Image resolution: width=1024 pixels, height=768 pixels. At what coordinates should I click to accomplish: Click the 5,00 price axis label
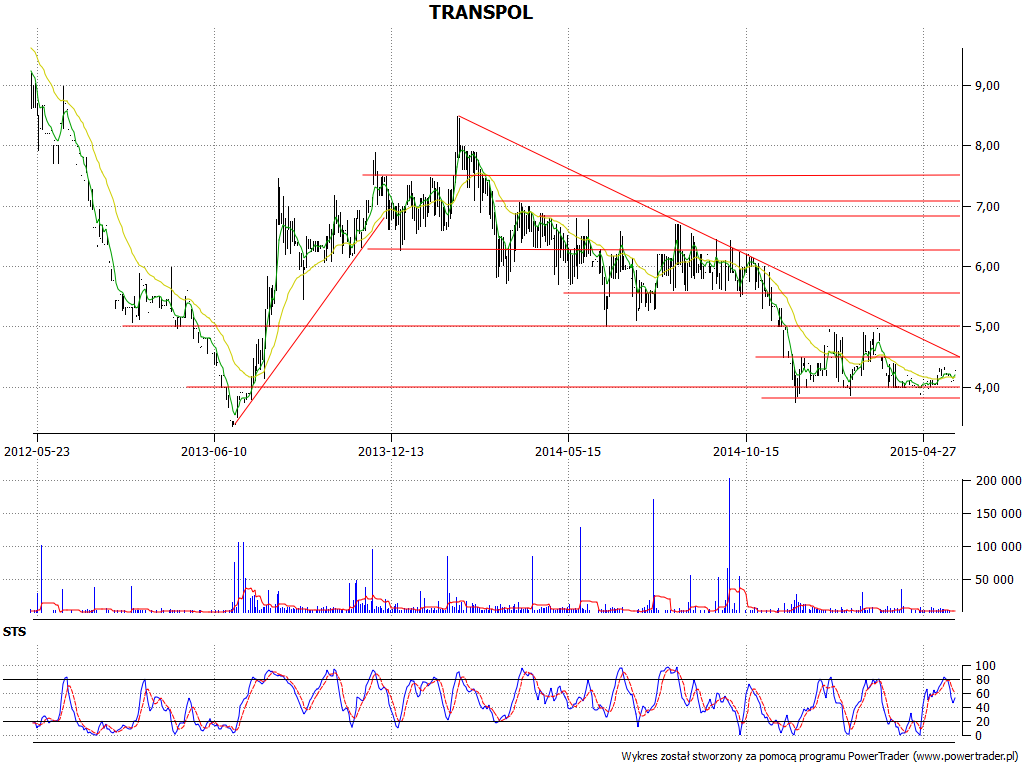tap(986, 327)
